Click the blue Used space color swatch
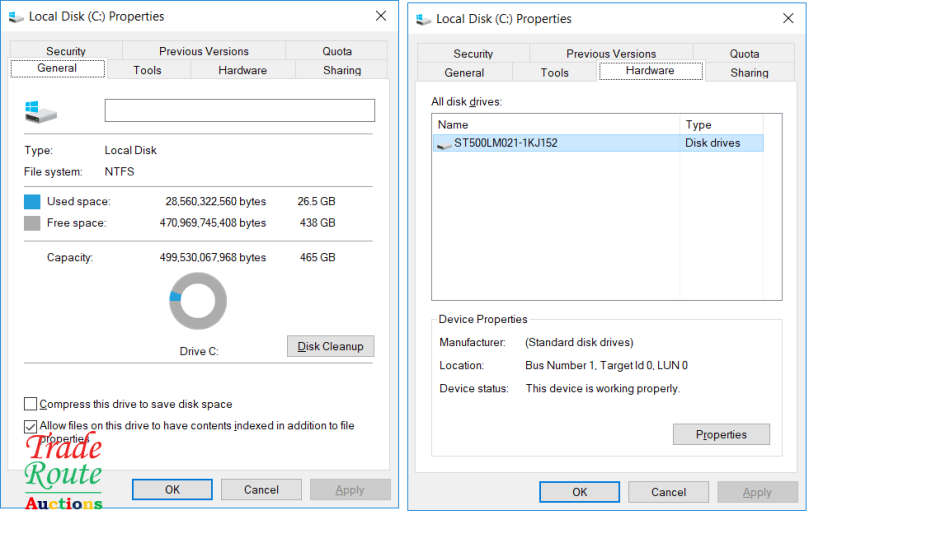Screen dimensions: 950x534 tap(32, 202)
